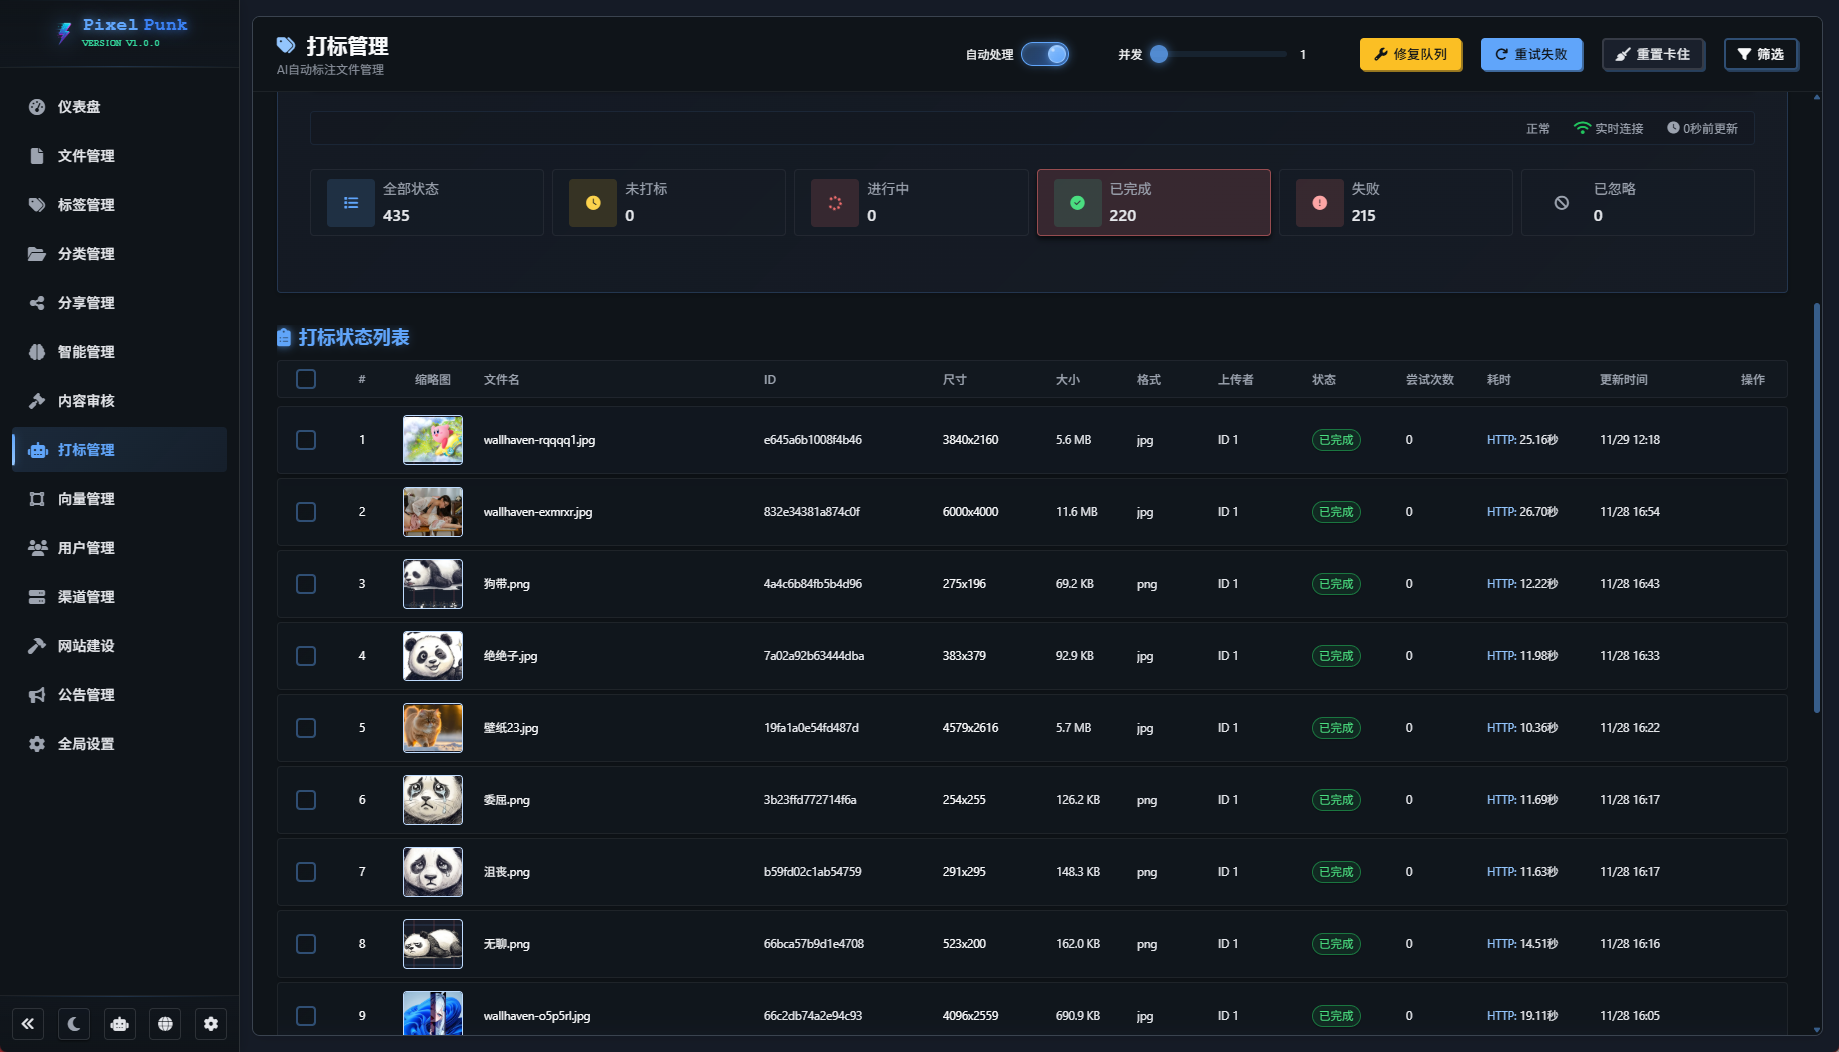This screenshot has height=1052, width=1839.
Task: Select the 已完成 completed status card
Action: click(x=1153, y=202)
